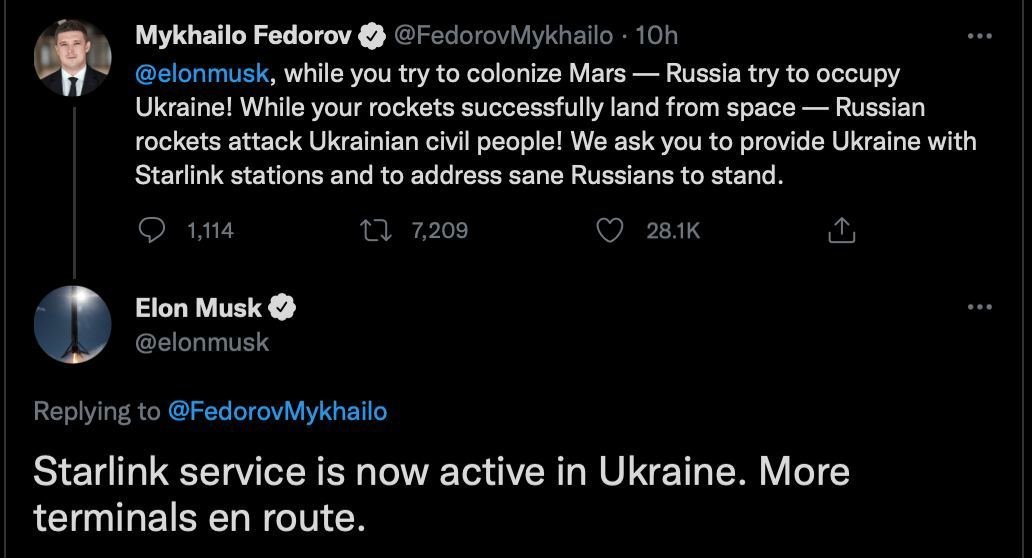
Task: Click verified badge next to Mykhailo Fedorov
Action: 373,36
